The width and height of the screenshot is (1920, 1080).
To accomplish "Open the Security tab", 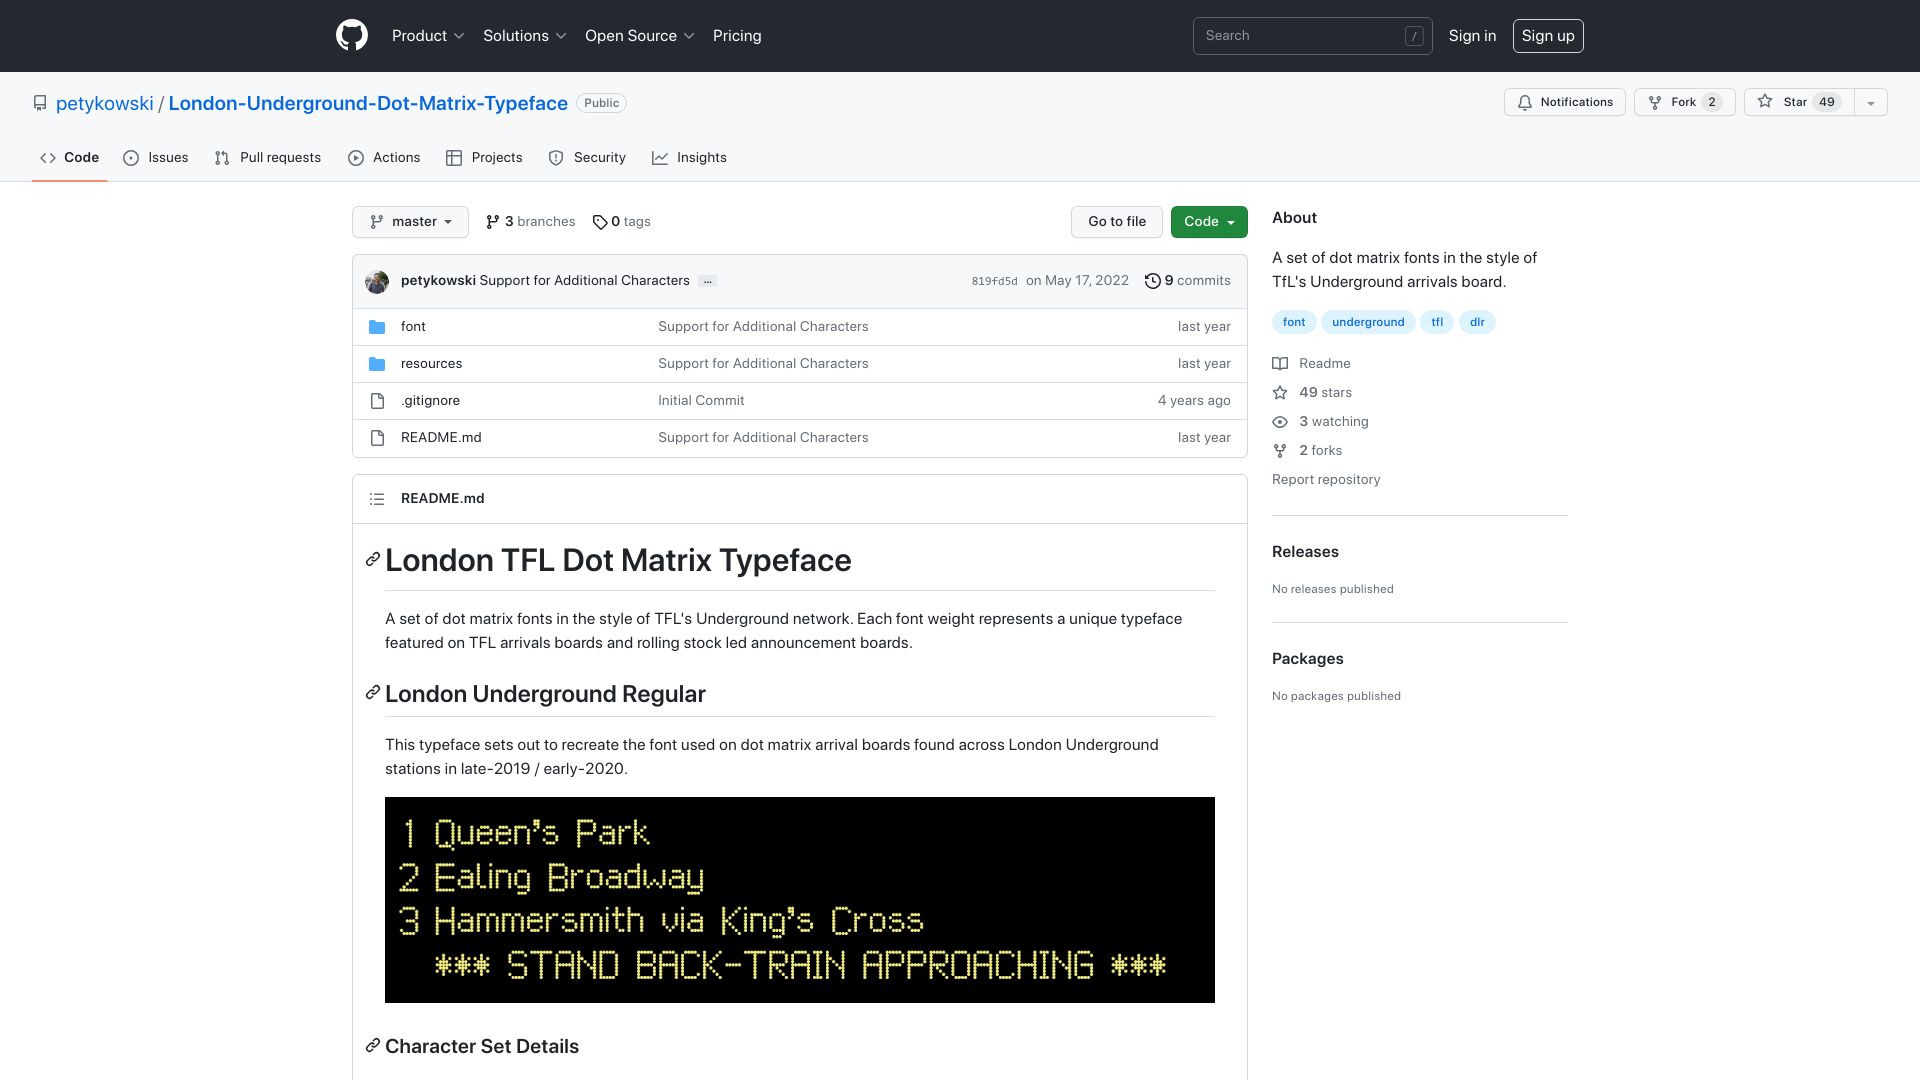I will coord(587,158).
